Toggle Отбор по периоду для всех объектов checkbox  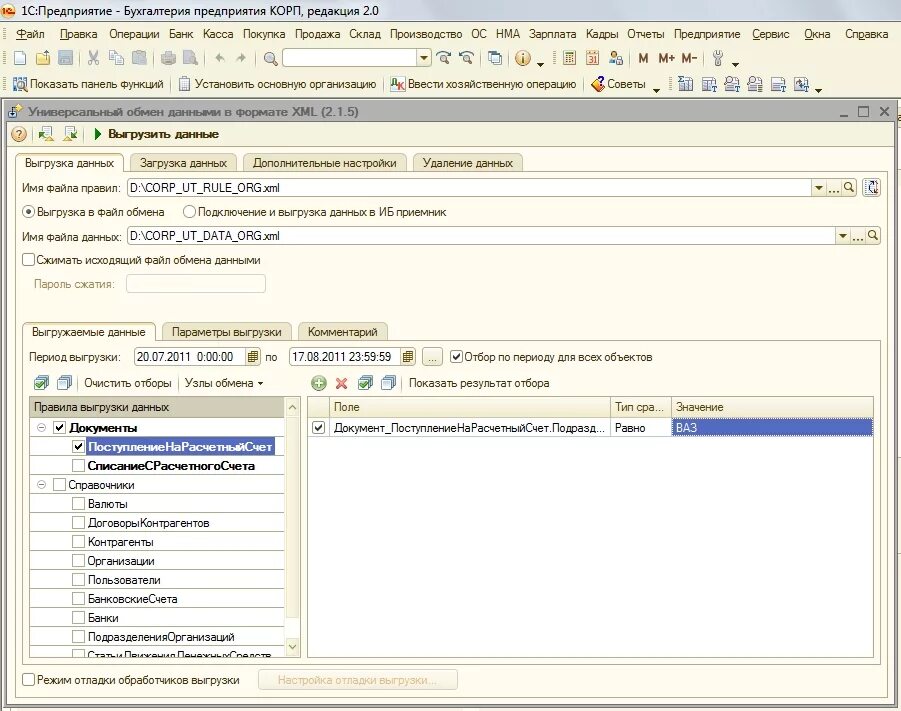(456, 357)
